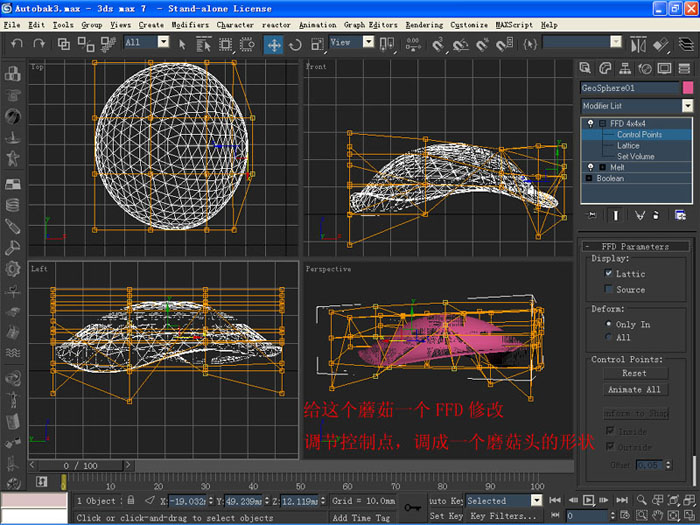Open the Create command panel tab
This screenshot has width=700, height=525.
click(585, 68)
